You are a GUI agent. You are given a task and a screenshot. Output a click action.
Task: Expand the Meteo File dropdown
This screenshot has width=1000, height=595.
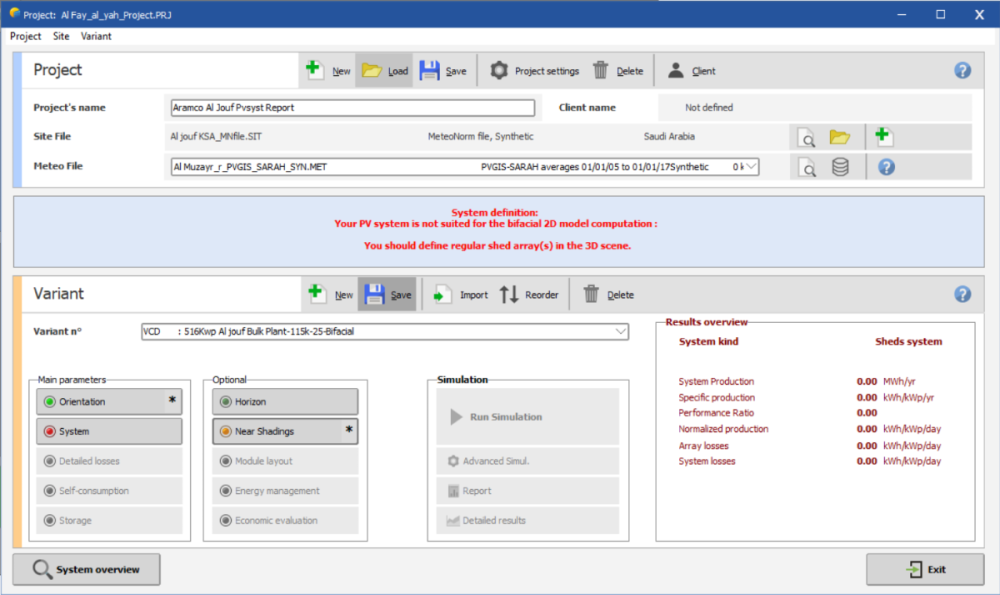[750, 167]
